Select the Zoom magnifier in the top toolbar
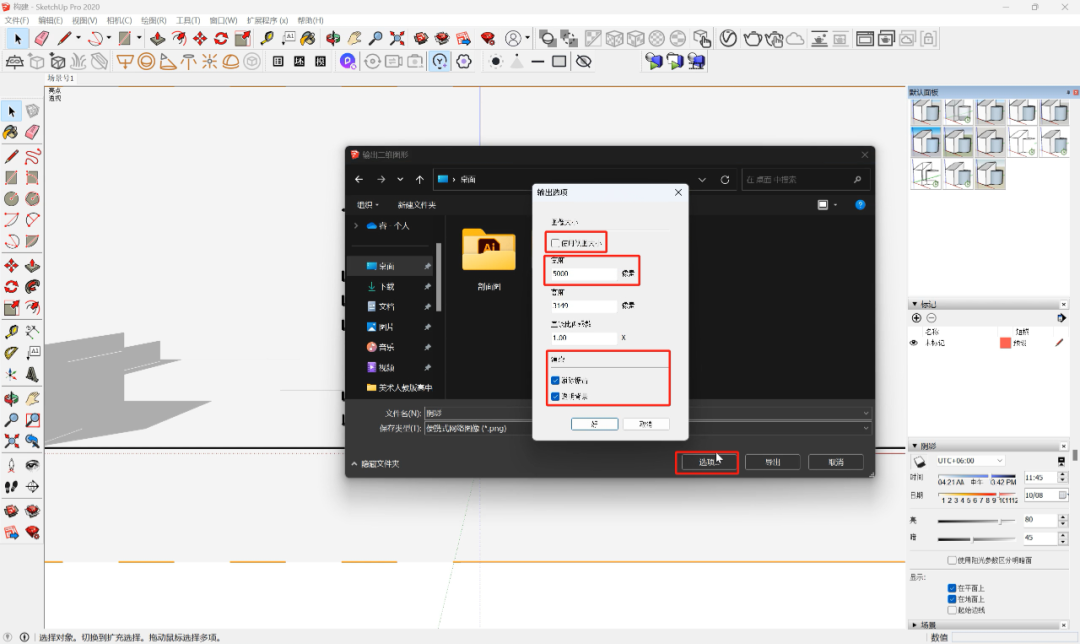Viewport: 1080px width, 644px height. (x=375, y=39)
